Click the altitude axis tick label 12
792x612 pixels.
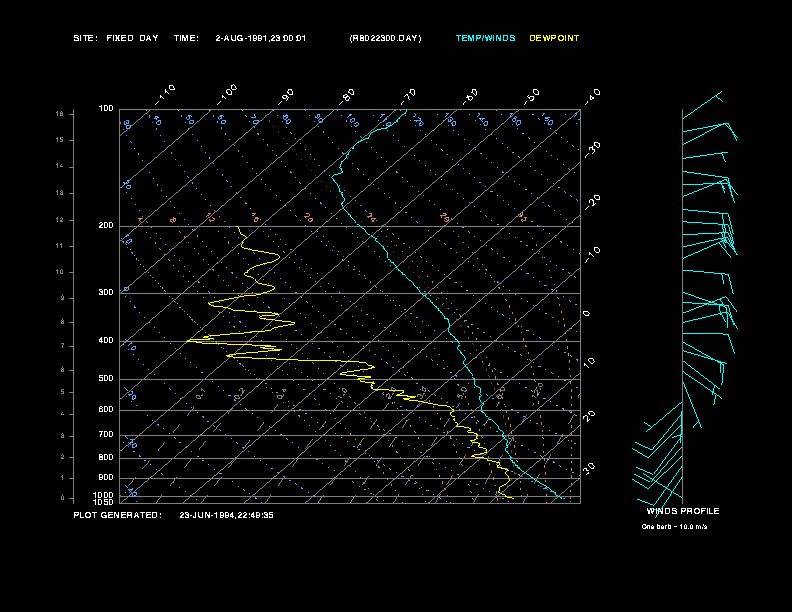coord(60,220)
